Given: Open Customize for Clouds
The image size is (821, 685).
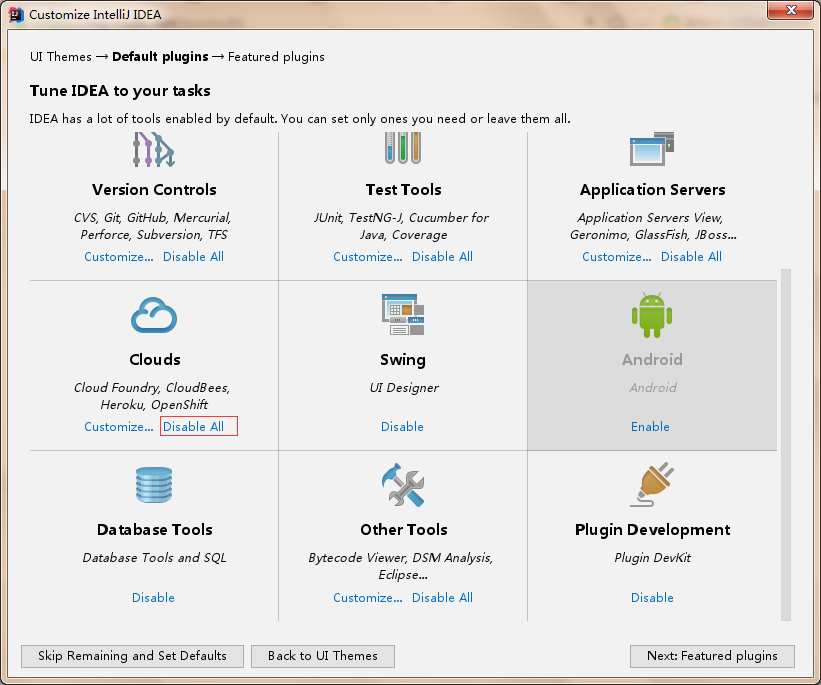Looking at the screenshot, I should 119,427.
